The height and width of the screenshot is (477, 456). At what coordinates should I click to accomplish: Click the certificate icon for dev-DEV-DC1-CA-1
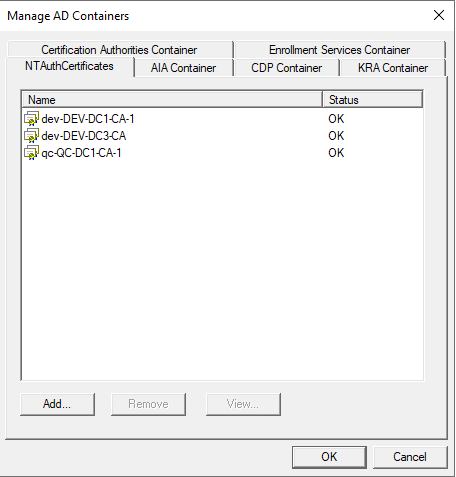coord(32,119)
